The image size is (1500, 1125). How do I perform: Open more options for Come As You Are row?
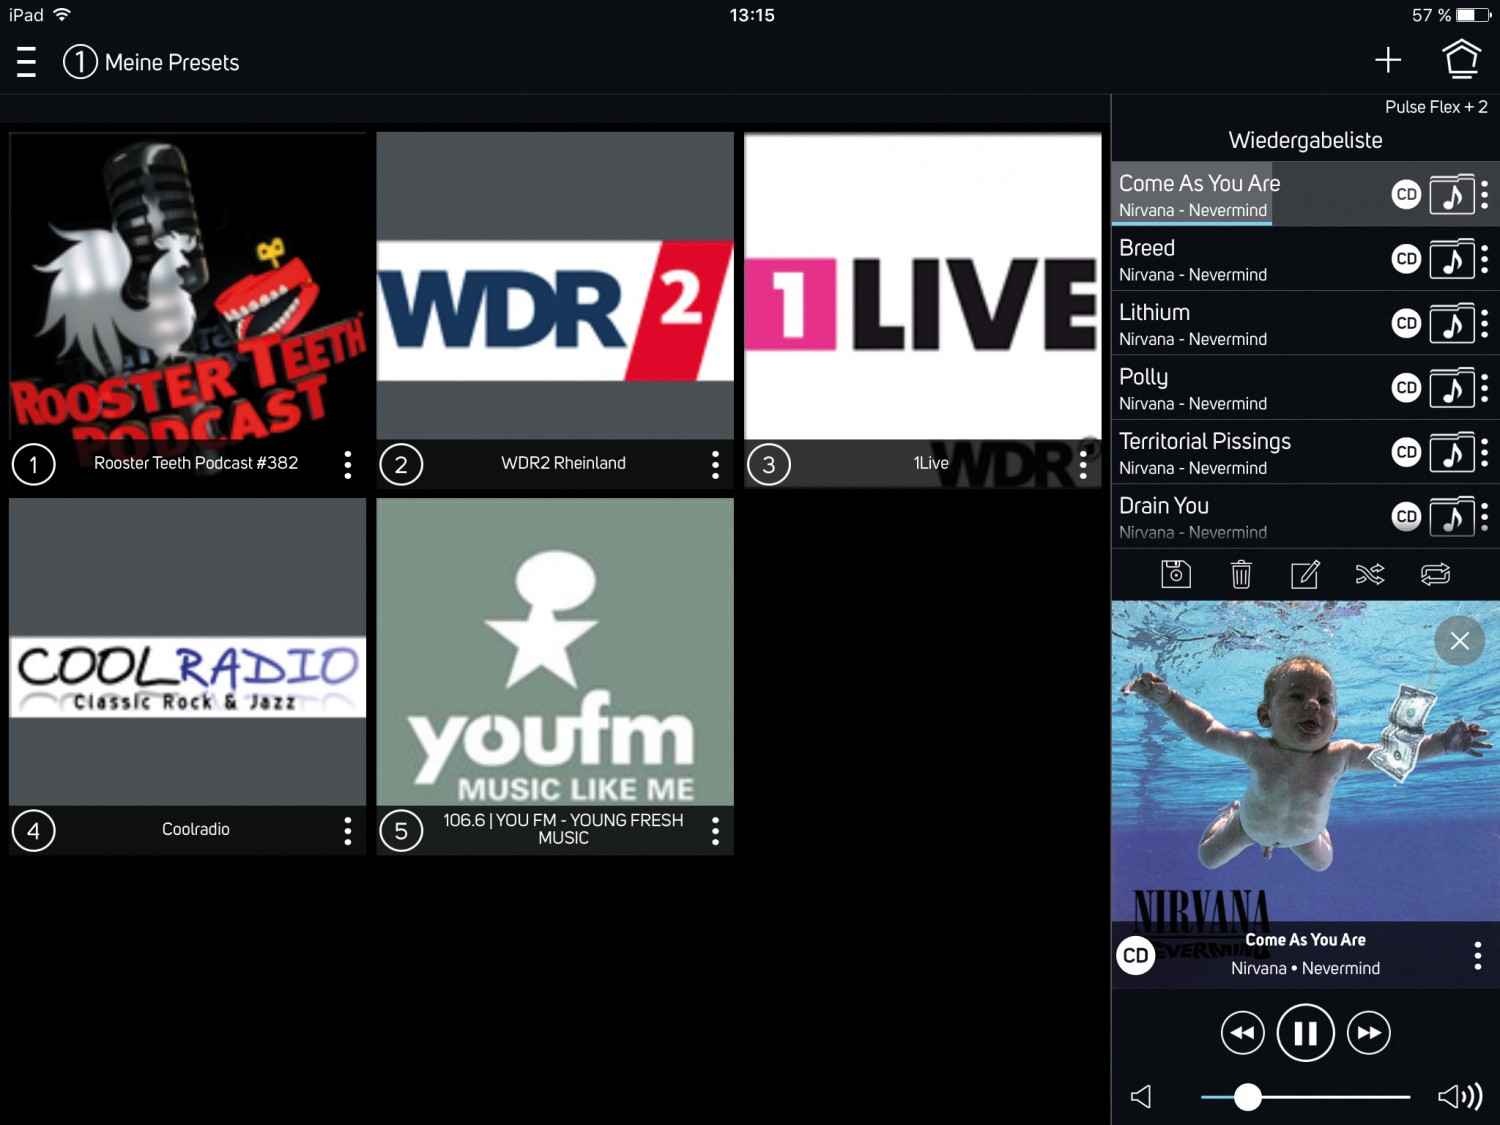1485,194
